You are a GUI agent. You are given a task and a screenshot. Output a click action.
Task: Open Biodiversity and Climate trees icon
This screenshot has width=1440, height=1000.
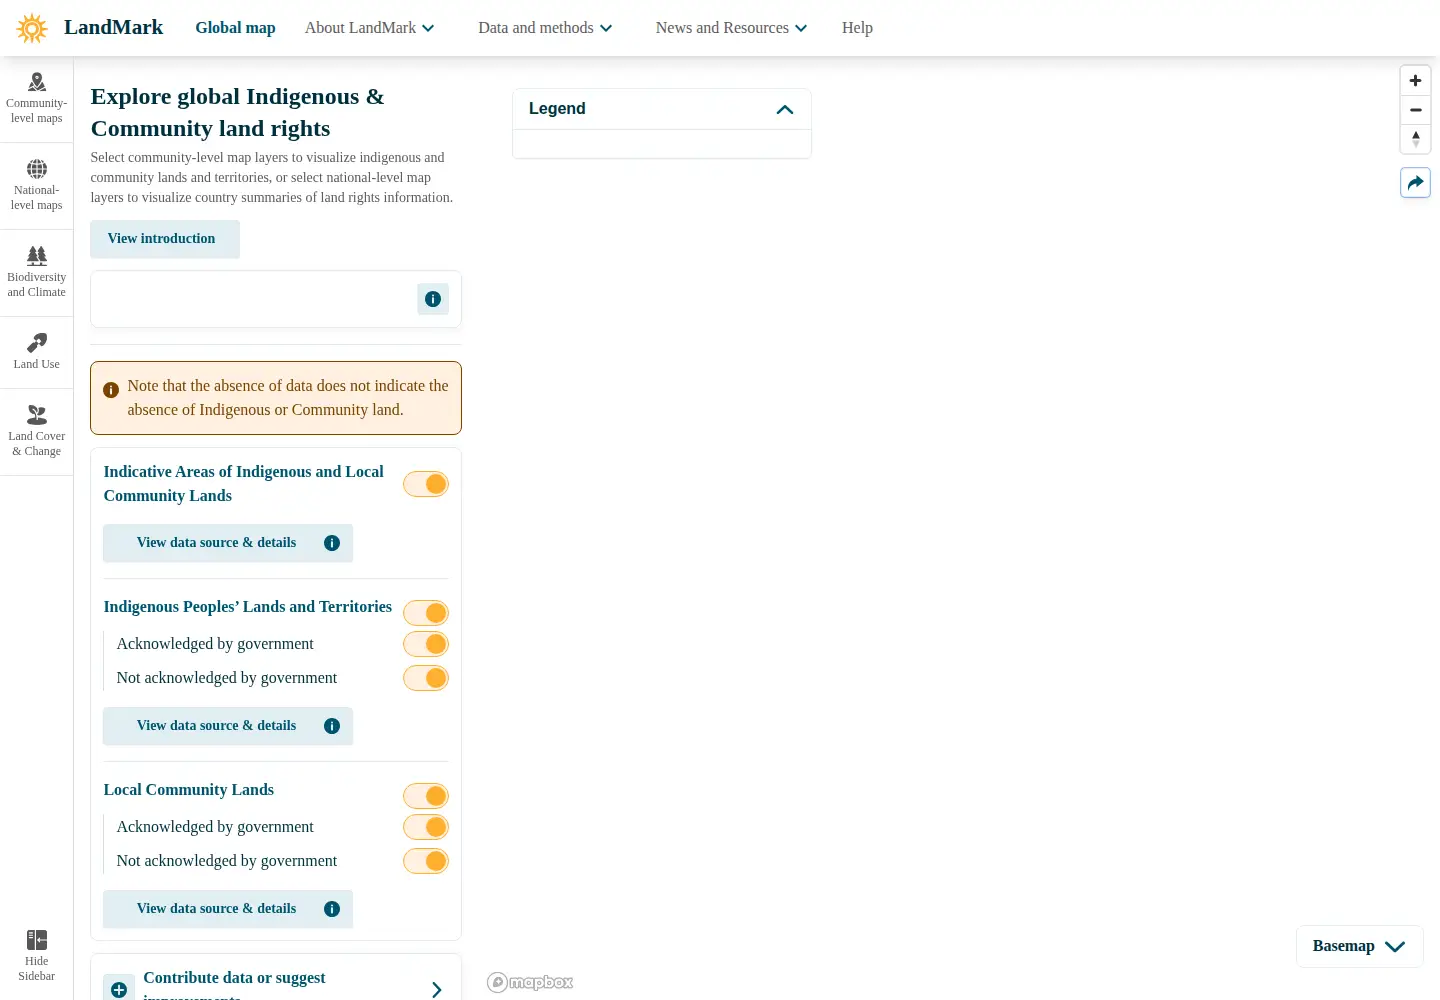[37, 256]
